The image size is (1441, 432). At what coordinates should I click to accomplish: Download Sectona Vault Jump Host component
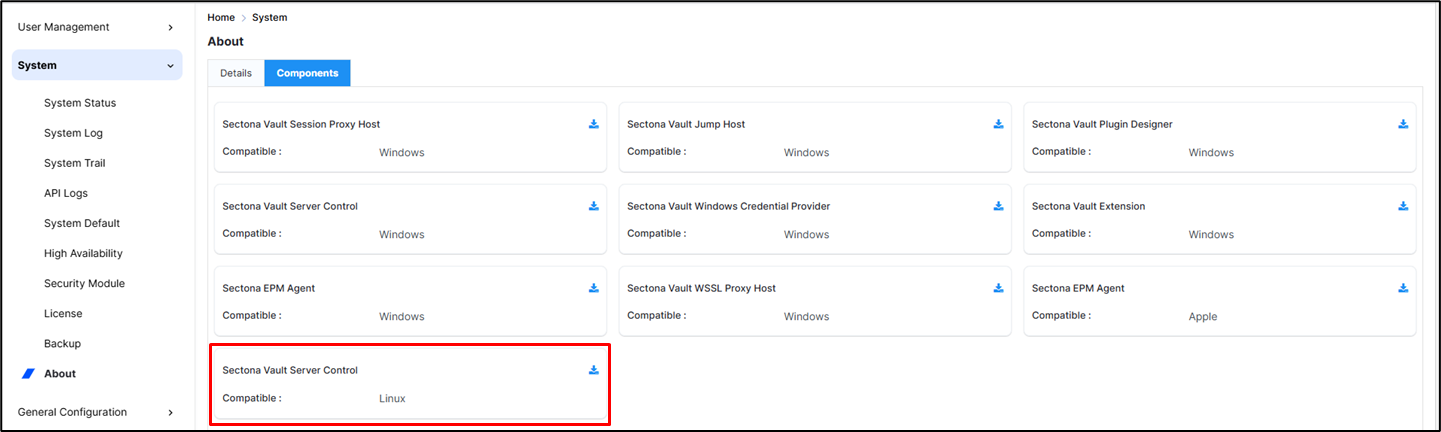tap(998, 124)
